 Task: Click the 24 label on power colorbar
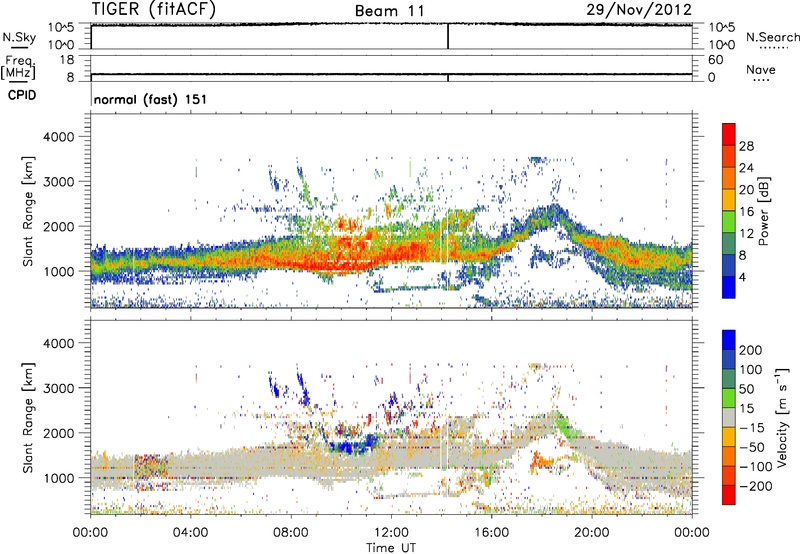(x=746, y=168)
